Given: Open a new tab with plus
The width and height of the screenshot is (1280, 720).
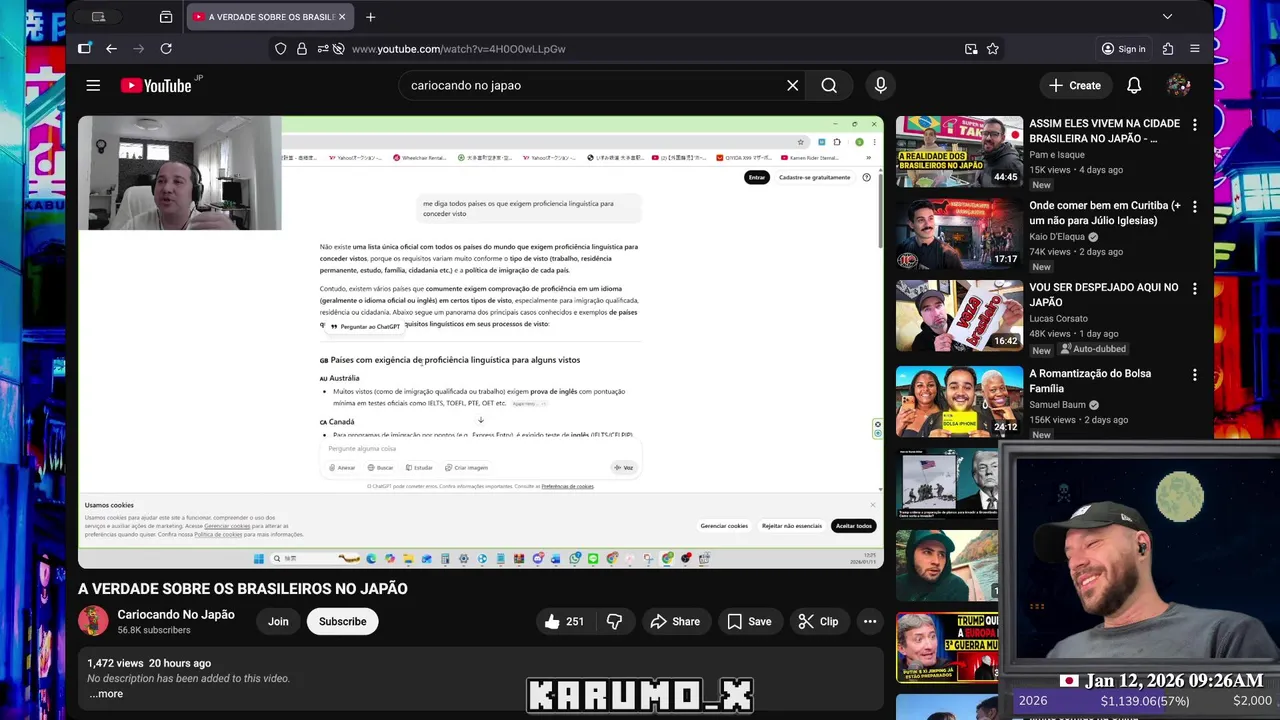Looking at the screenshot, I should point(371,17).
